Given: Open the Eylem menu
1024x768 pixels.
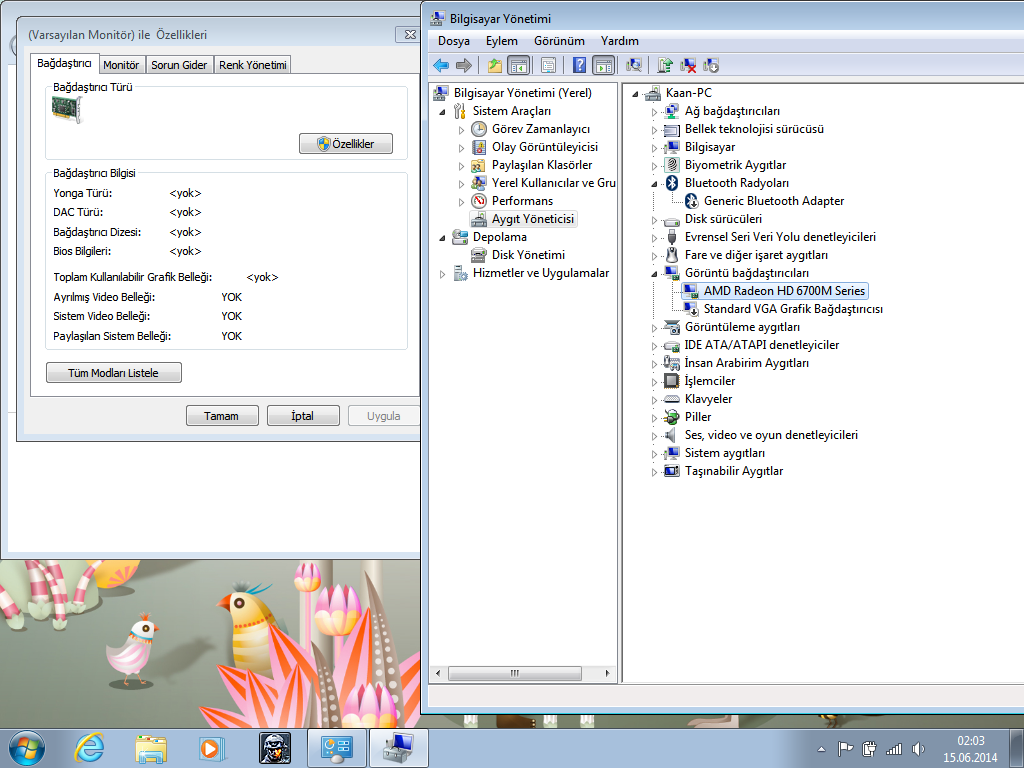Looking at the screenshot, I should [502, 40].
